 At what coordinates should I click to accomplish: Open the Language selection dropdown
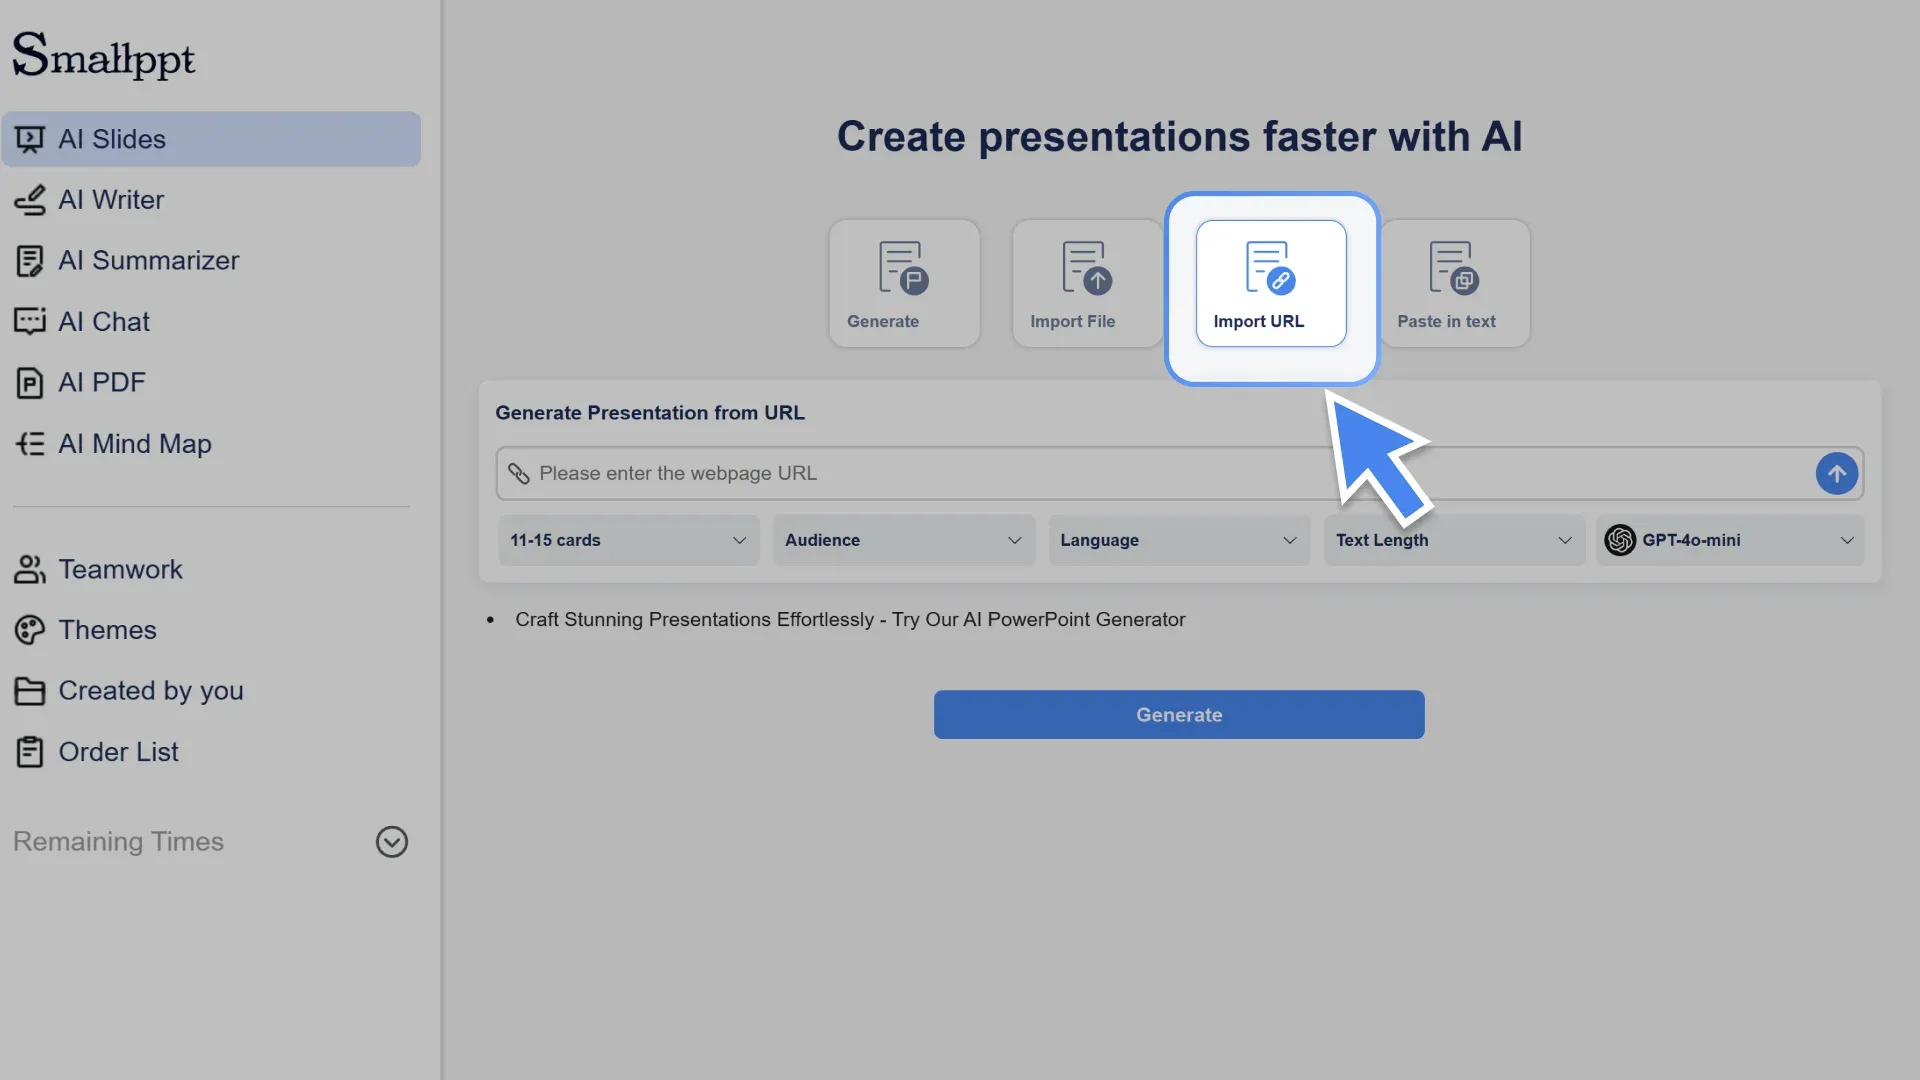coord(1179,540)
